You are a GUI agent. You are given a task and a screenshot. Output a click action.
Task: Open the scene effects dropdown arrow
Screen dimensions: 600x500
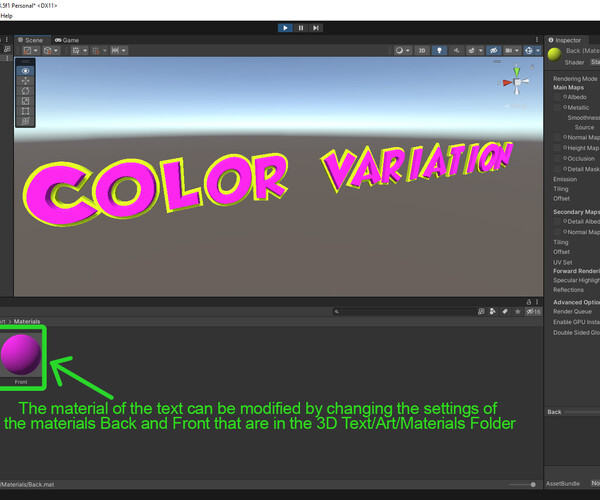coord(481,50)
